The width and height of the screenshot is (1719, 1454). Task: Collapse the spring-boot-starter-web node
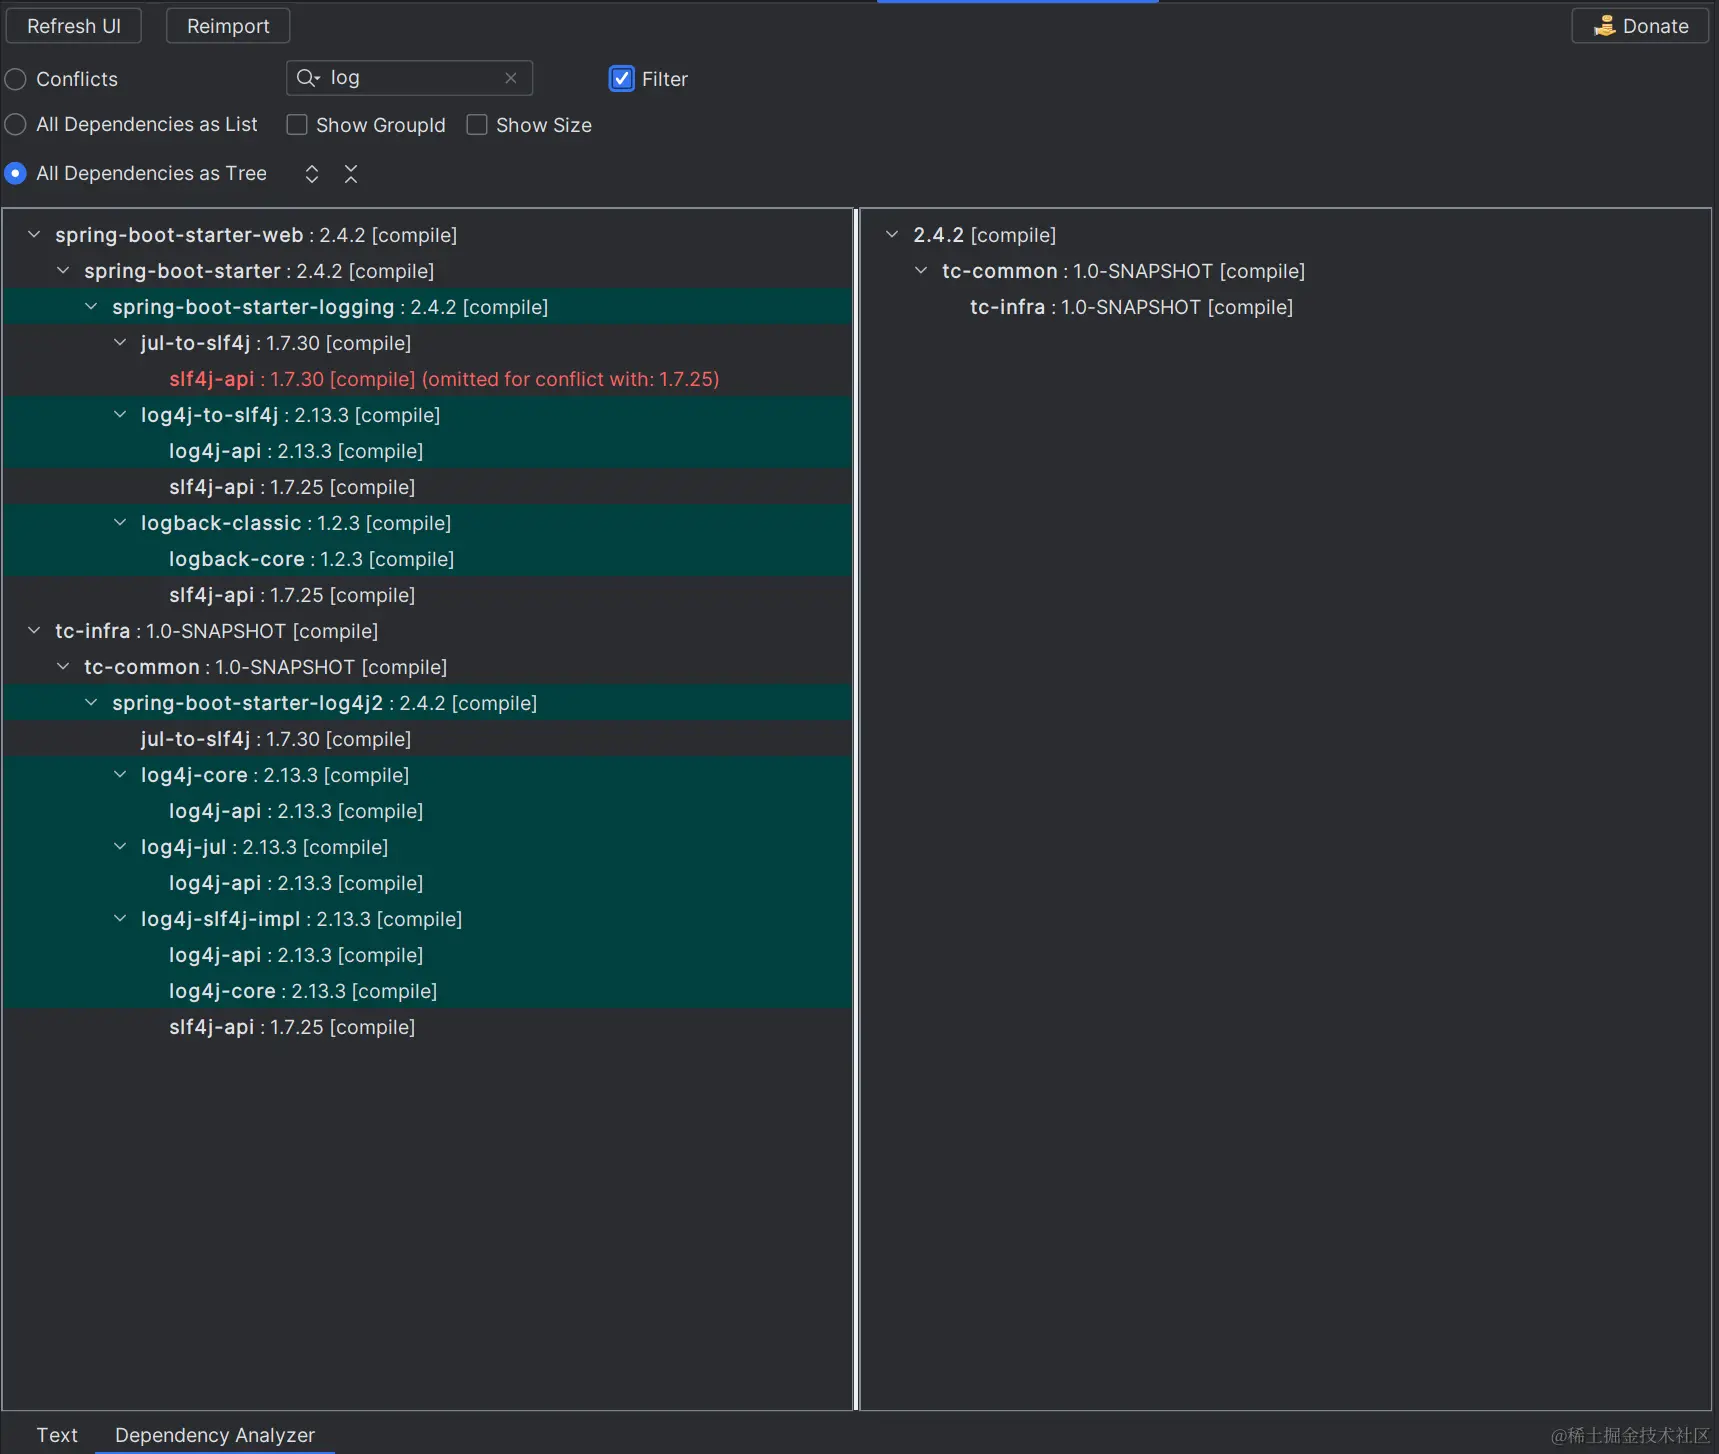tap(35, 235)
